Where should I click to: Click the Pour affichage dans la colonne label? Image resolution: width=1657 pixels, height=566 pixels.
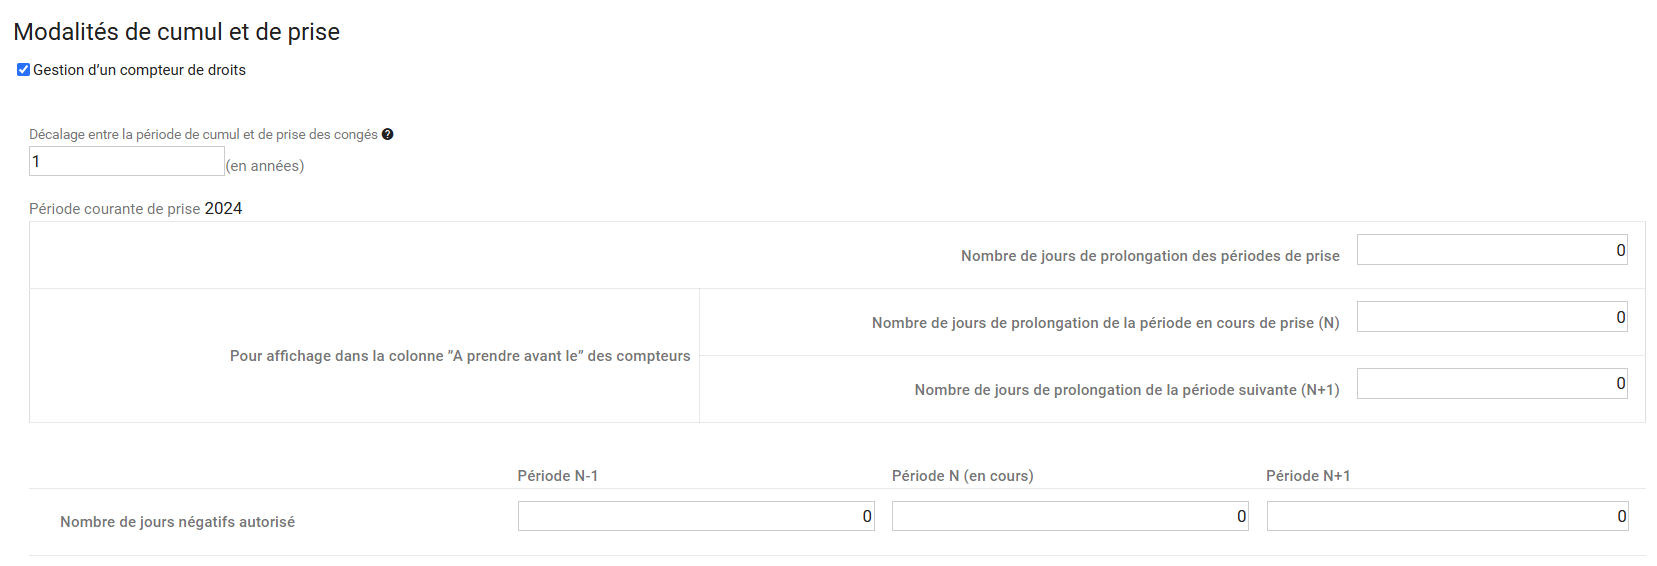[460, 356]
